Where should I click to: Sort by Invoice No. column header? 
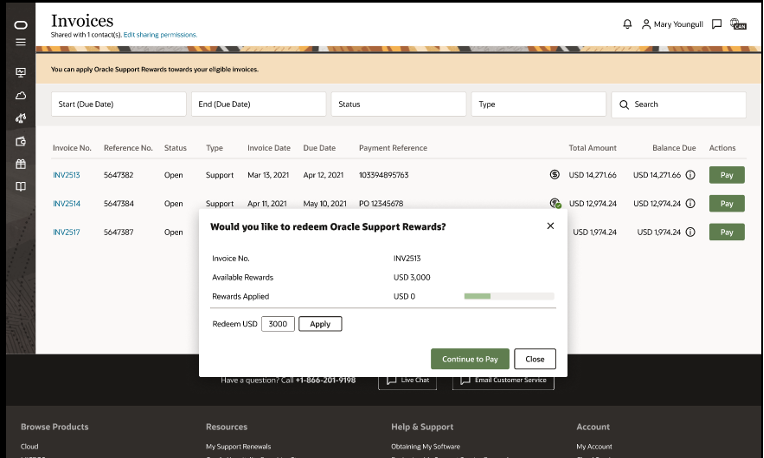pyautogui.click(x=72, y=148)
